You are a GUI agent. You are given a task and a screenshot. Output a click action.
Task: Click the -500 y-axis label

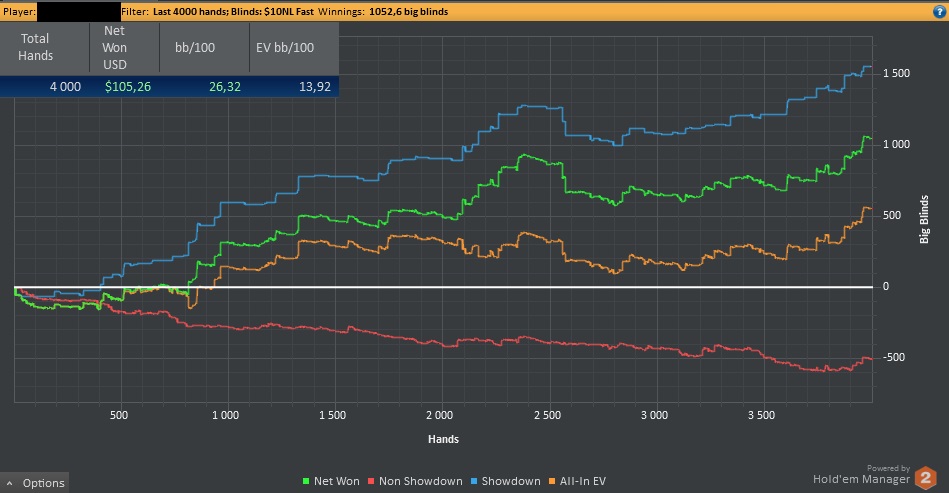[893, 358]
